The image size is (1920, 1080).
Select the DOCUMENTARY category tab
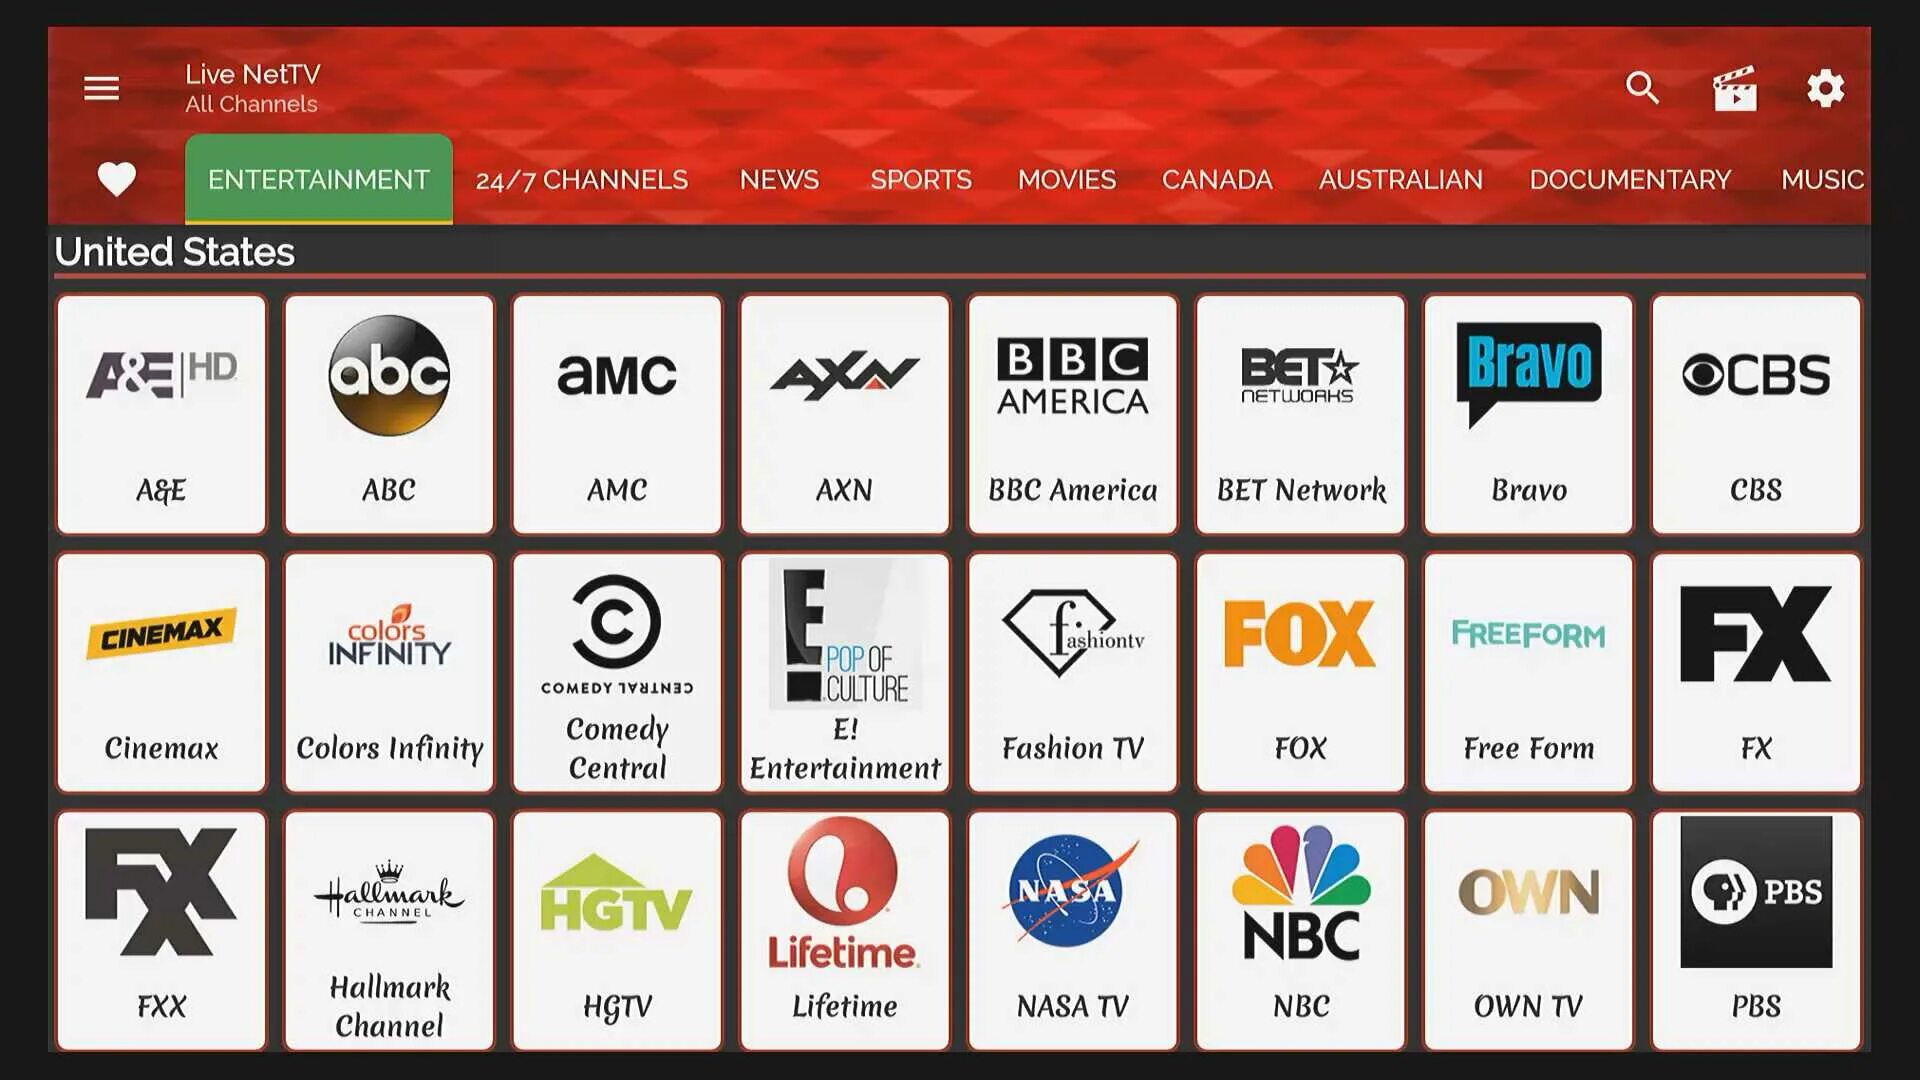[x=1631, y=179]
